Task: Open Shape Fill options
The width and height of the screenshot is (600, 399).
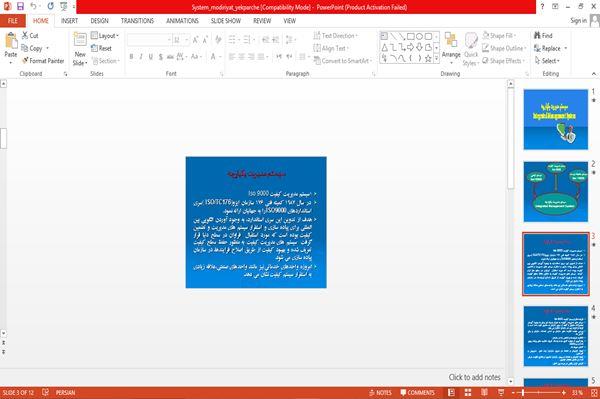Action: coord(499,36)
